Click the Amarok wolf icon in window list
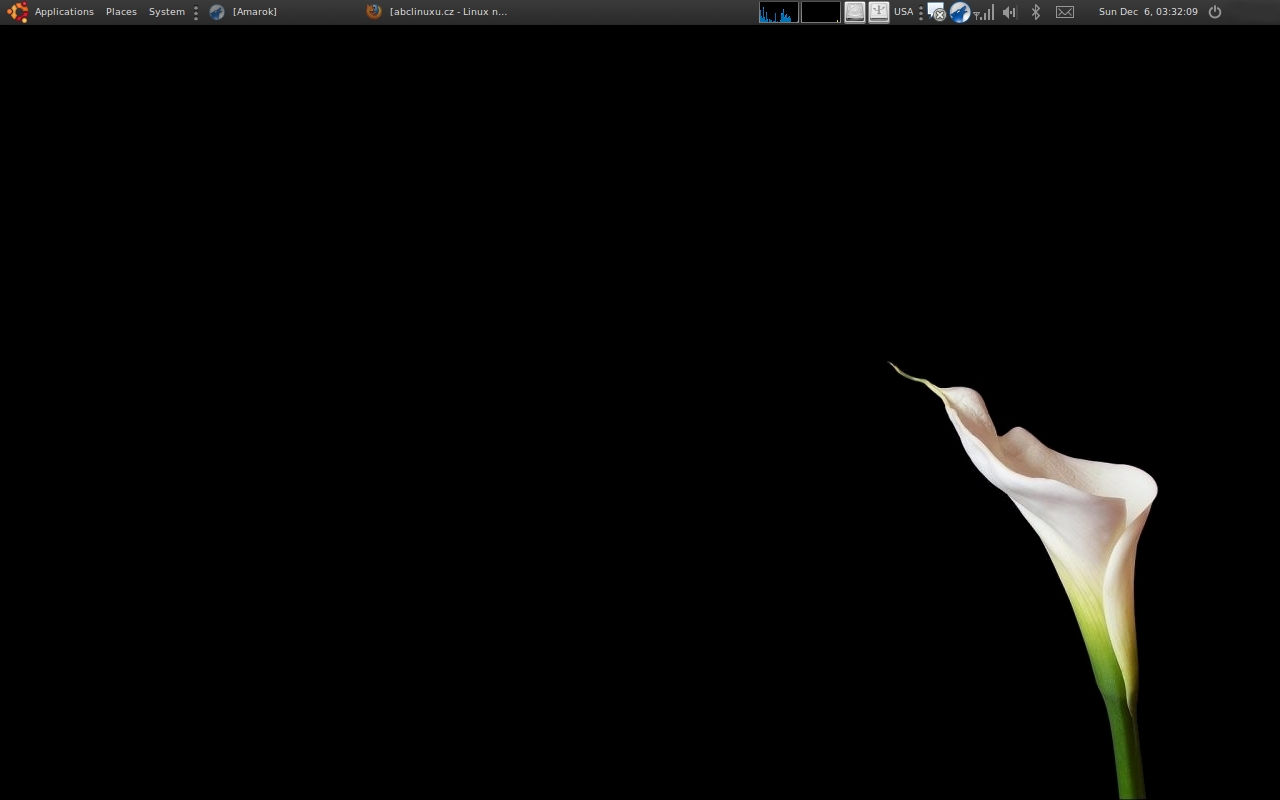This screenshot has height=800, width=1280. 217,12
